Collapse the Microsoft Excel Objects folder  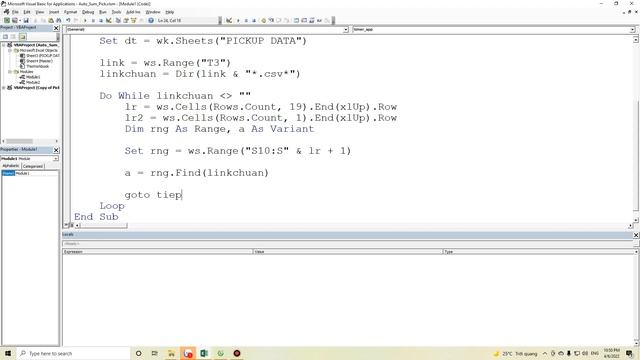(10, 51)
